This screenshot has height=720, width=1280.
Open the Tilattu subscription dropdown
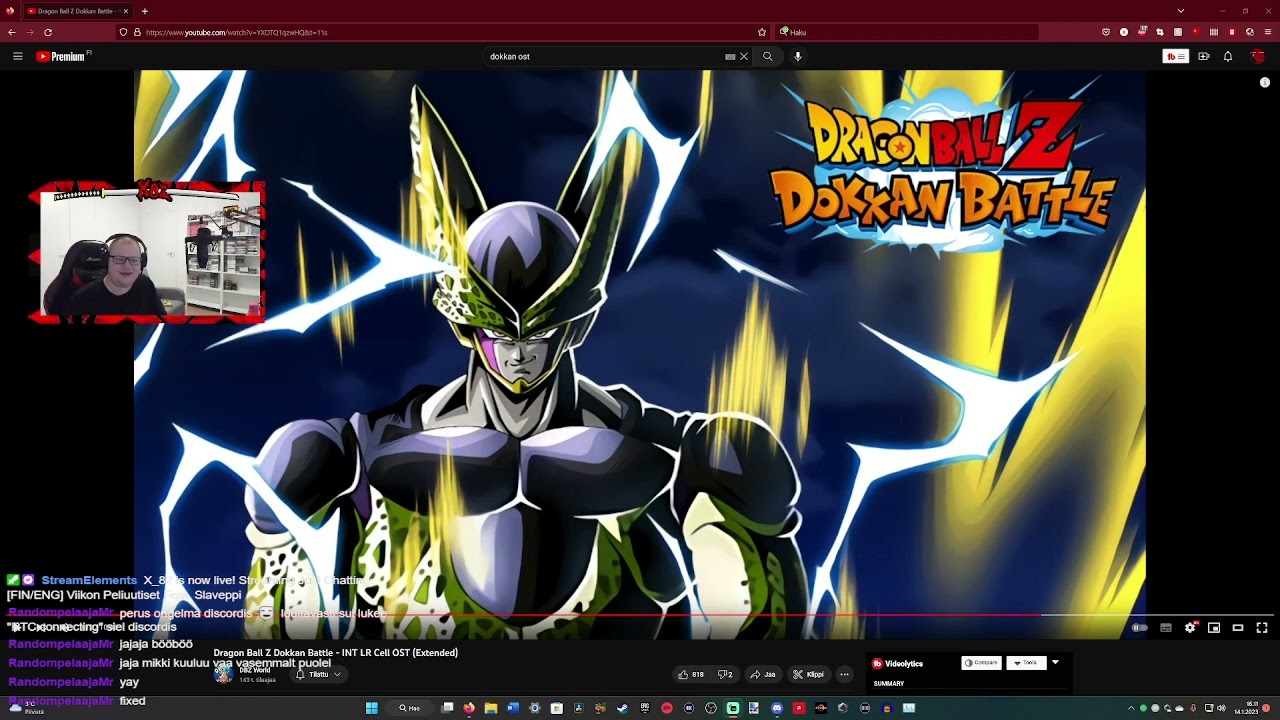pyautogui.click(x=318, y=674)
